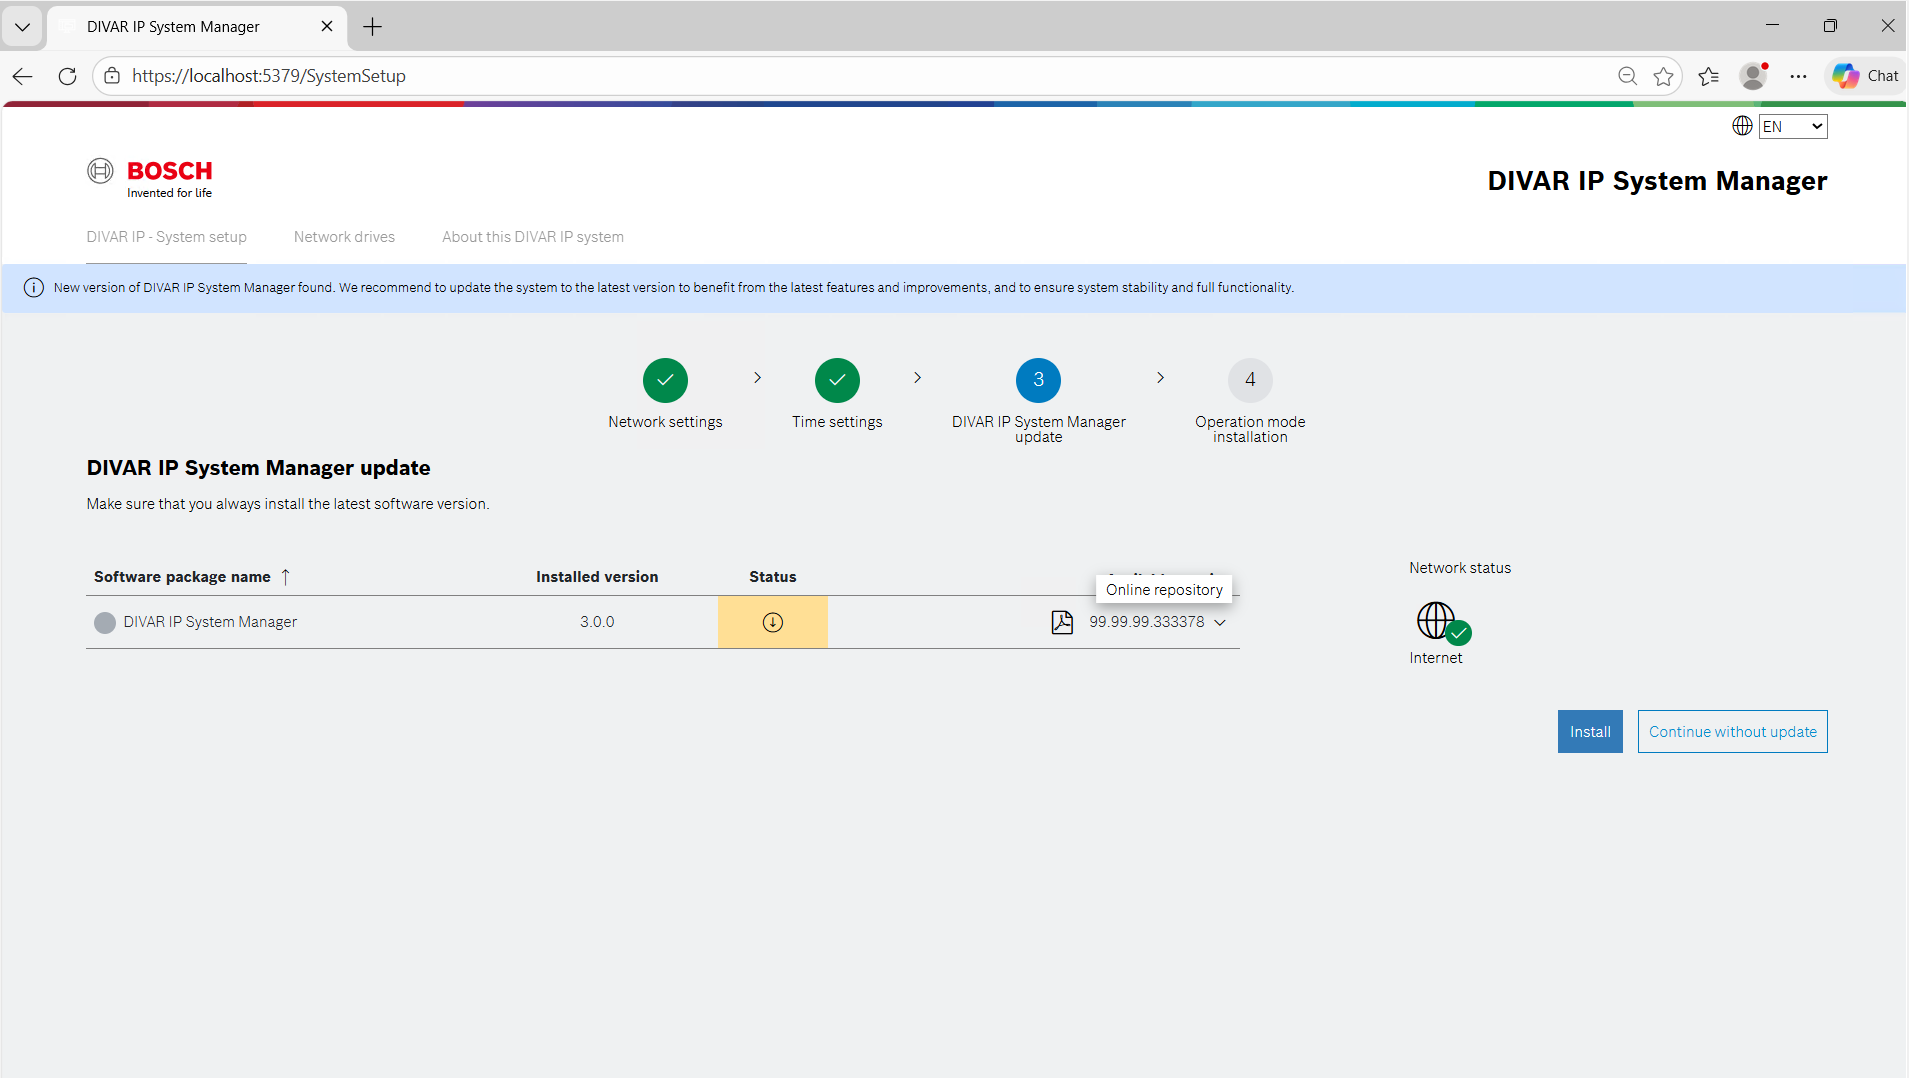Click the sort arrow on Software package name

click(286, 576)
